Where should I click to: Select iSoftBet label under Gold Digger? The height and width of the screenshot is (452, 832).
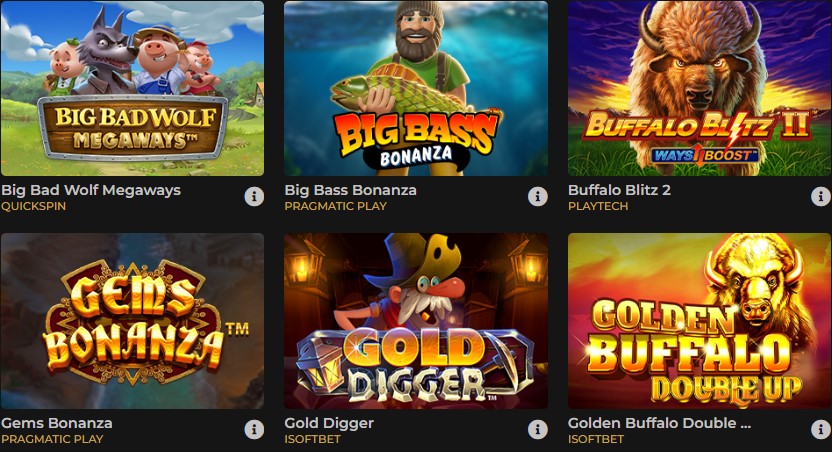[x=313, y=439]
